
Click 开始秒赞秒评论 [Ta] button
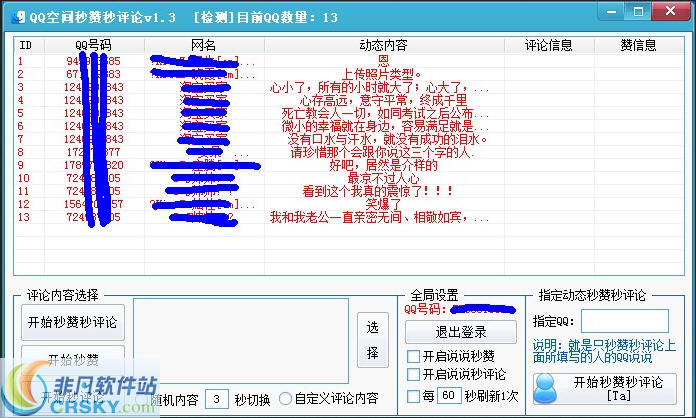pyautogui.click(x=605, y=388)
